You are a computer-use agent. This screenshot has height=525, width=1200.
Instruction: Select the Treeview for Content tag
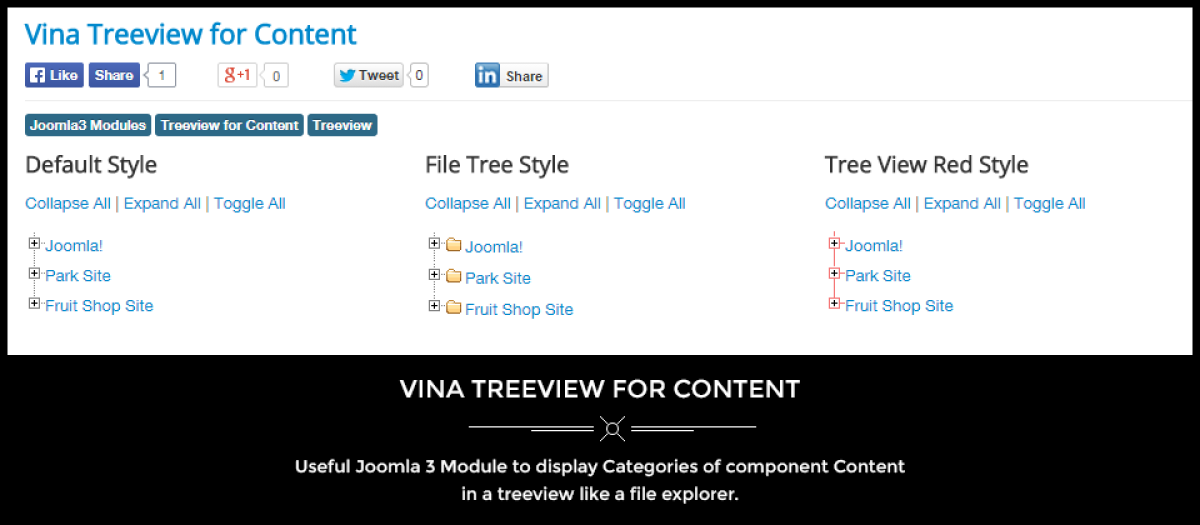coord(230,125)
